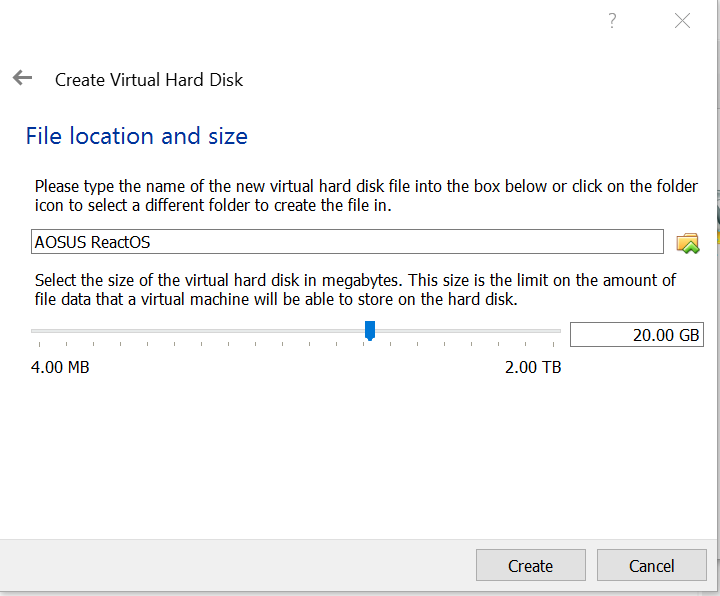720x596 pixels.
Task: Click the Create Virtual Hard Disk title
Action: [x=149, y=79]
